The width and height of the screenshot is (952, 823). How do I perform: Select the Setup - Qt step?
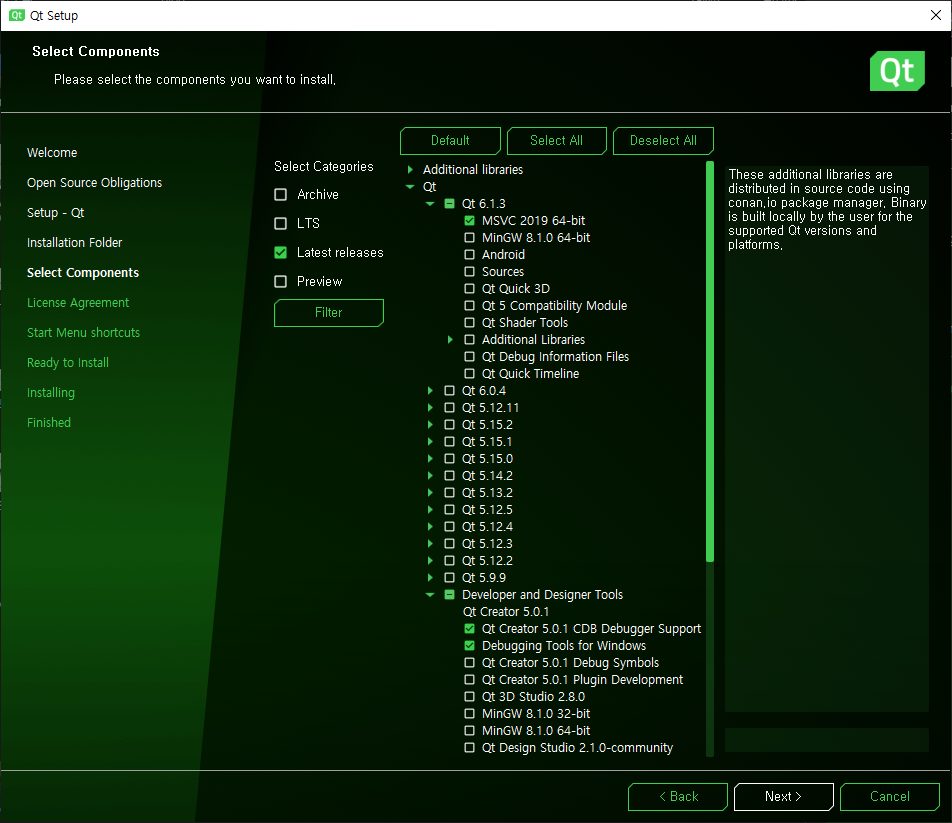click(x=55, y=212)
